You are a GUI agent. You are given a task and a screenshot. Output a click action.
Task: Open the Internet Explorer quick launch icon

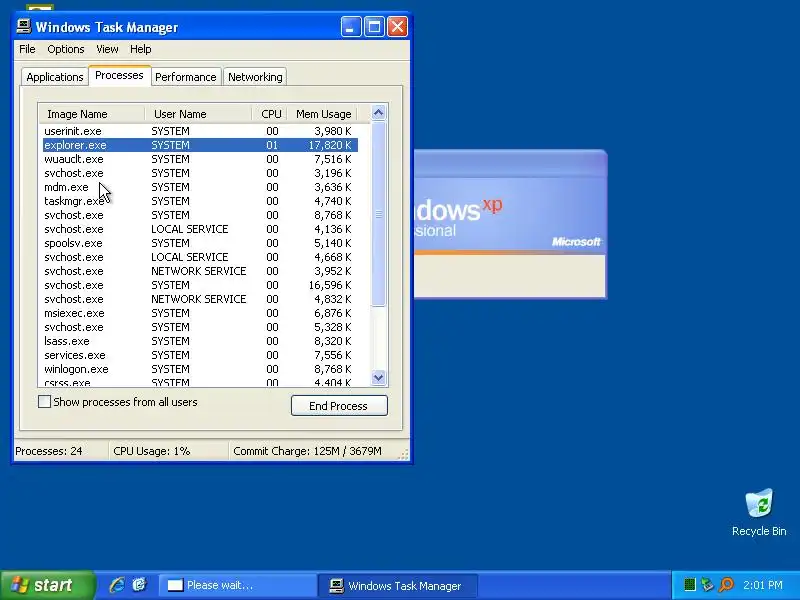tap(117, 585)
